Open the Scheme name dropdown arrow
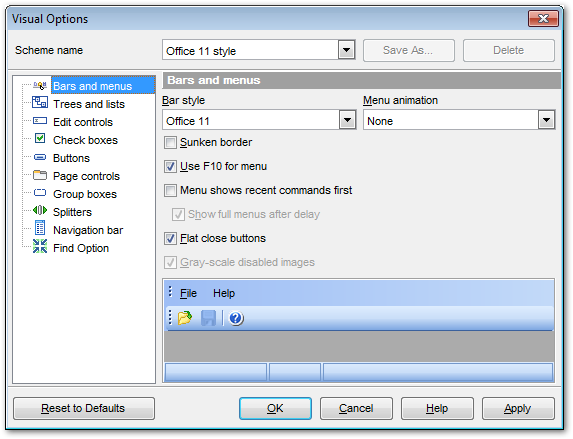Viewport: 573px width, 439px height. (x=346, y=50)
